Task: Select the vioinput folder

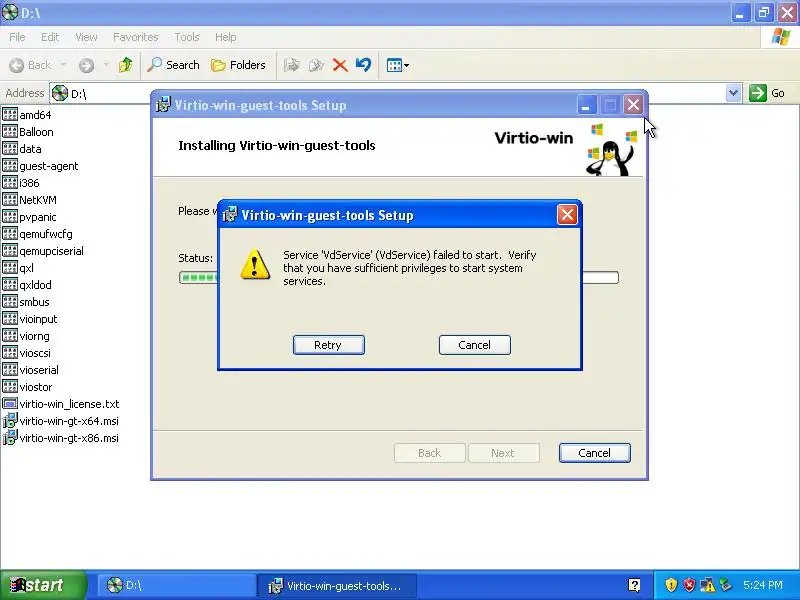Action: pos(30,319)
